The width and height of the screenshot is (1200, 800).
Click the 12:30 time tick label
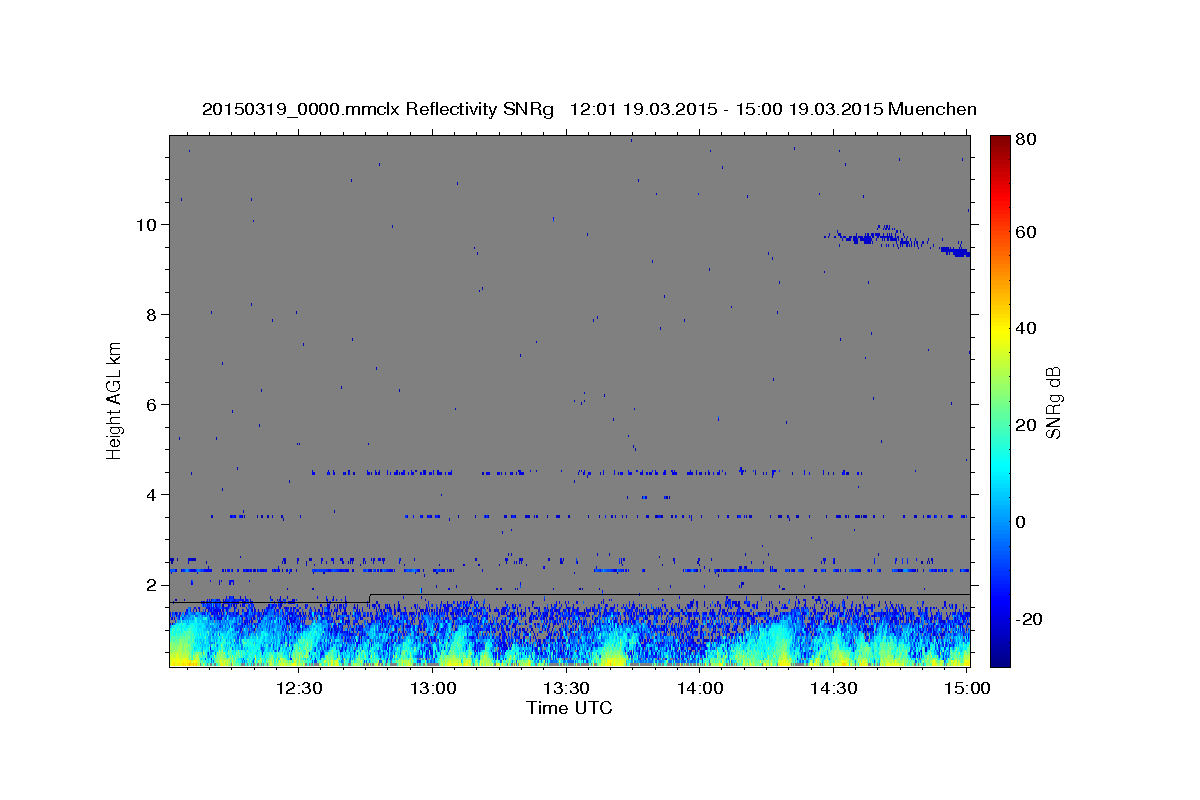pyautogui.click(x=299, y=688)
